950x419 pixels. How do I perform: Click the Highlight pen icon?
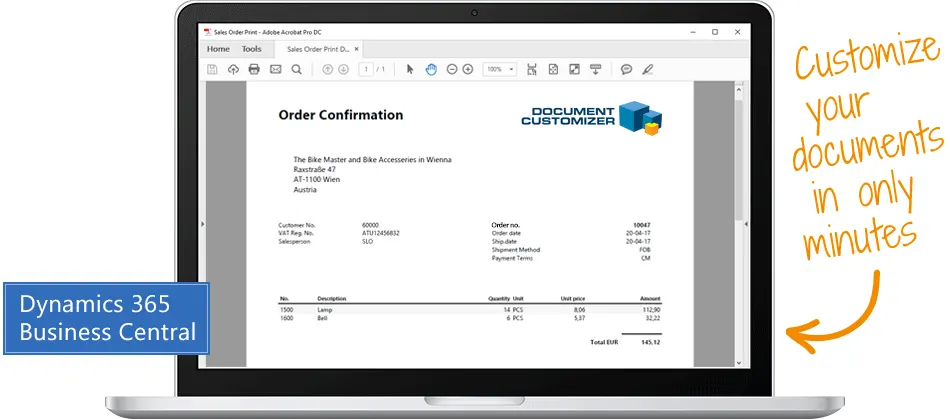click(x=648, y=70)
